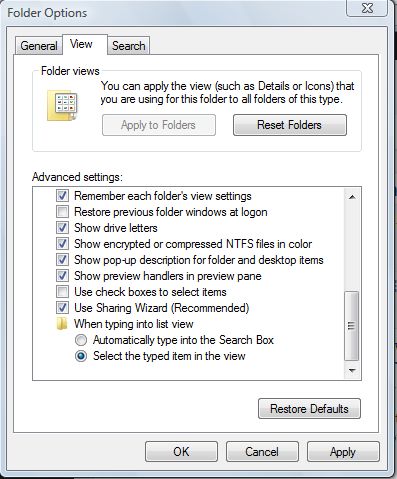Click the Advanced settings scrollbar thumb
Image resolution: width=397 pixels, height=479 pixels.
[x=352, y=326]
